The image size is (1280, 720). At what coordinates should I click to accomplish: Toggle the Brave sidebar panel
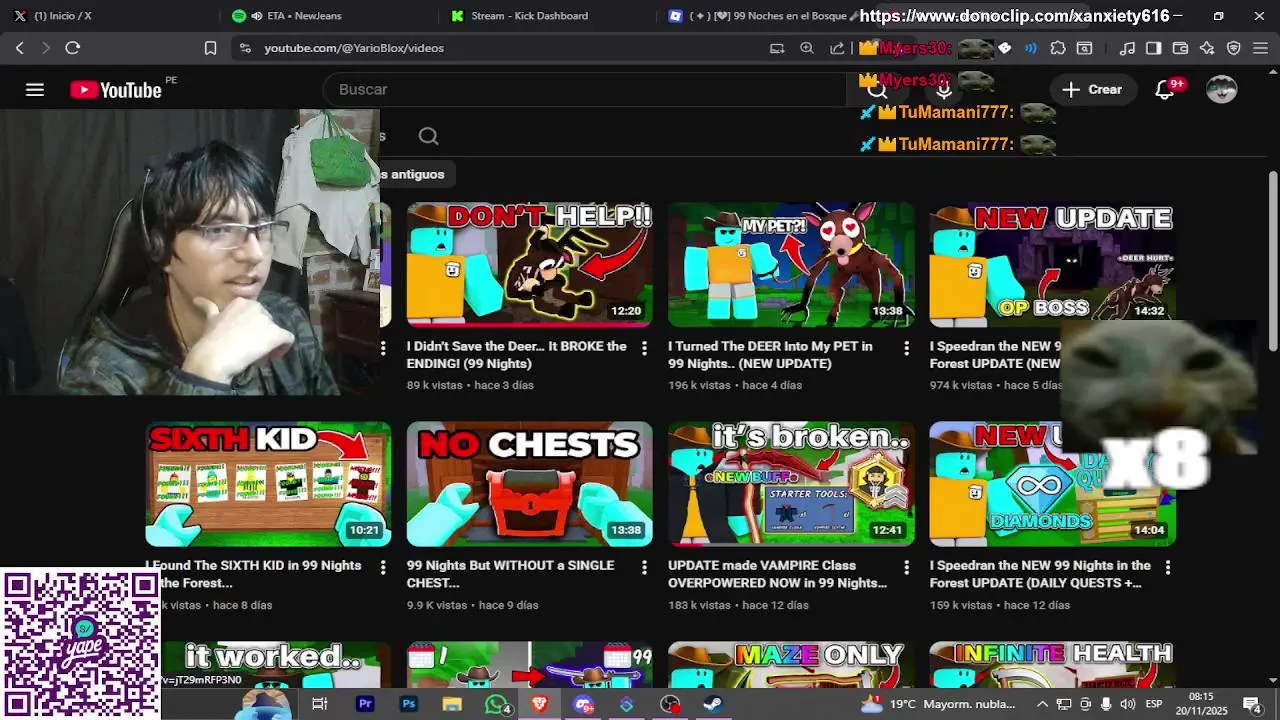(1153, 48)
